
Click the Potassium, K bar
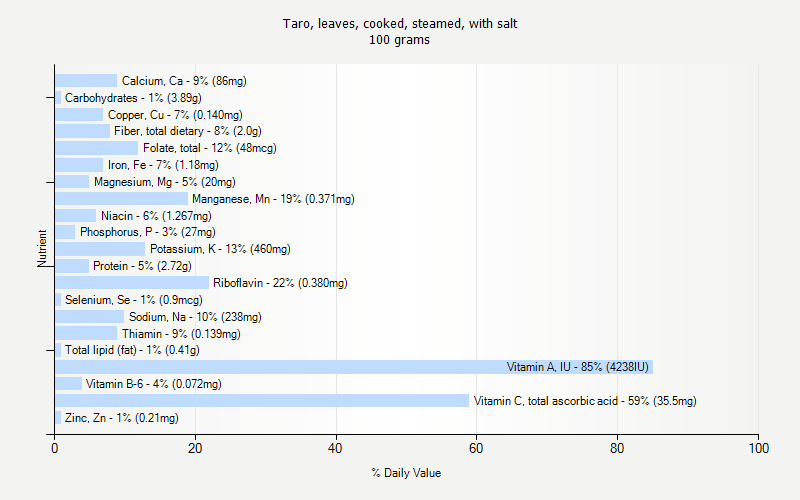100,249
